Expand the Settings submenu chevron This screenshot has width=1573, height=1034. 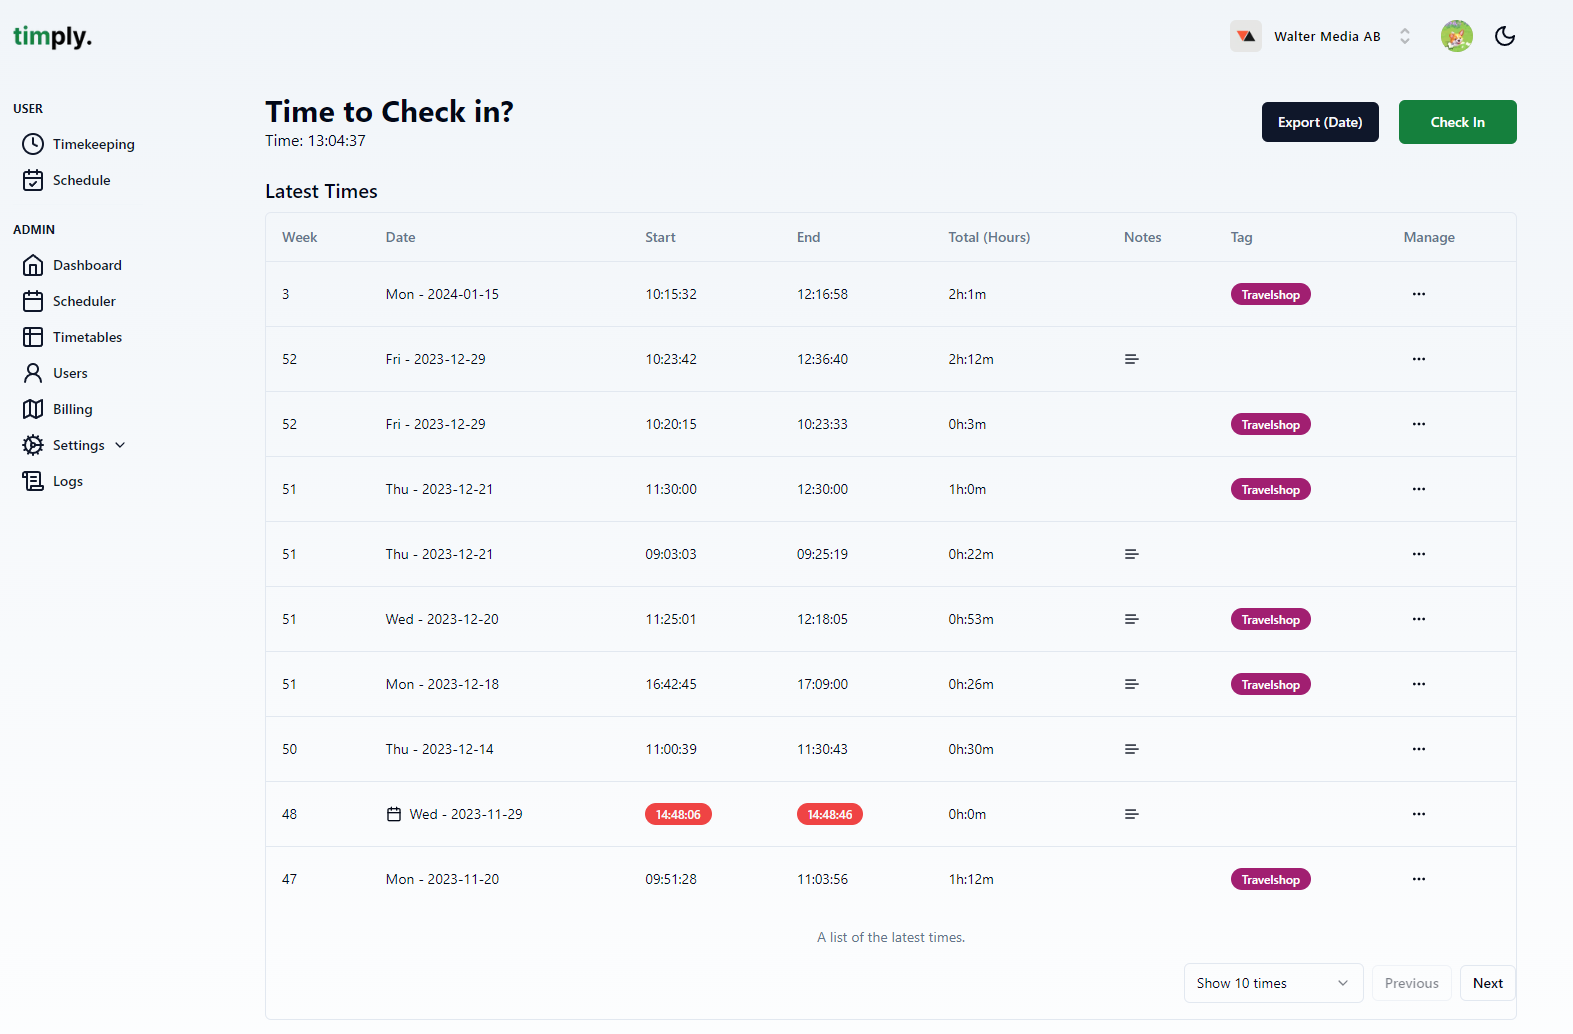coord(120,445)
